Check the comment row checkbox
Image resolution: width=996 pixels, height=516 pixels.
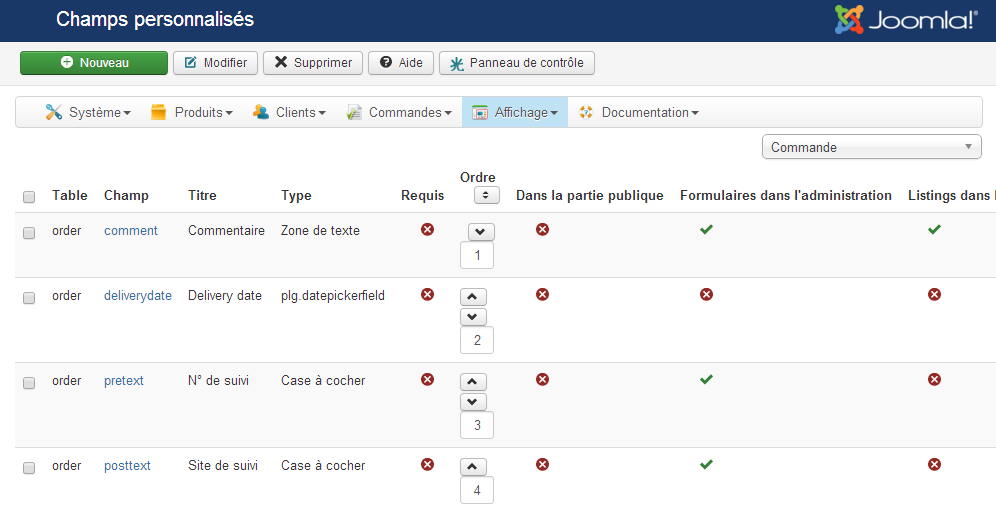click(x=29, y=232)
